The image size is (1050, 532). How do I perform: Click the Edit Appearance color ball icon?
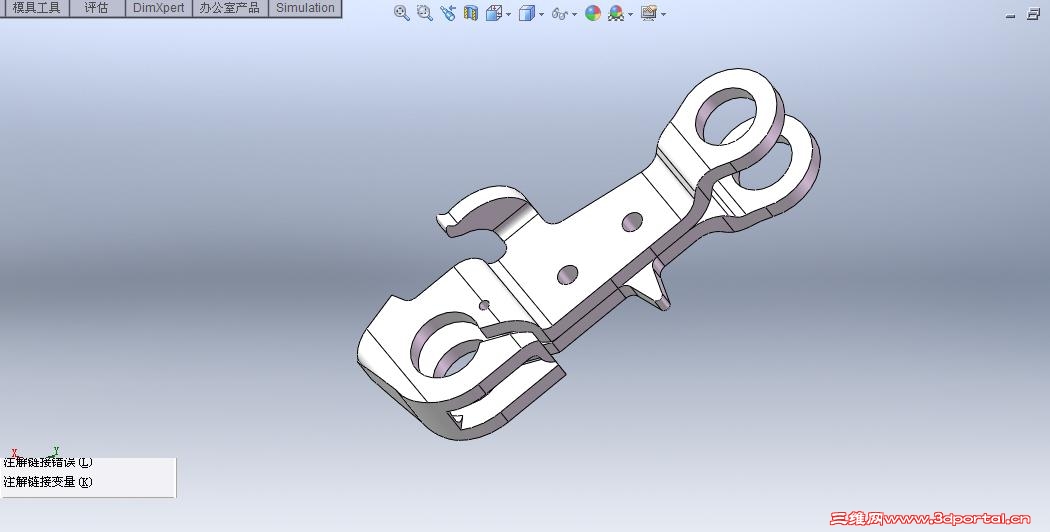pos(593,13)
